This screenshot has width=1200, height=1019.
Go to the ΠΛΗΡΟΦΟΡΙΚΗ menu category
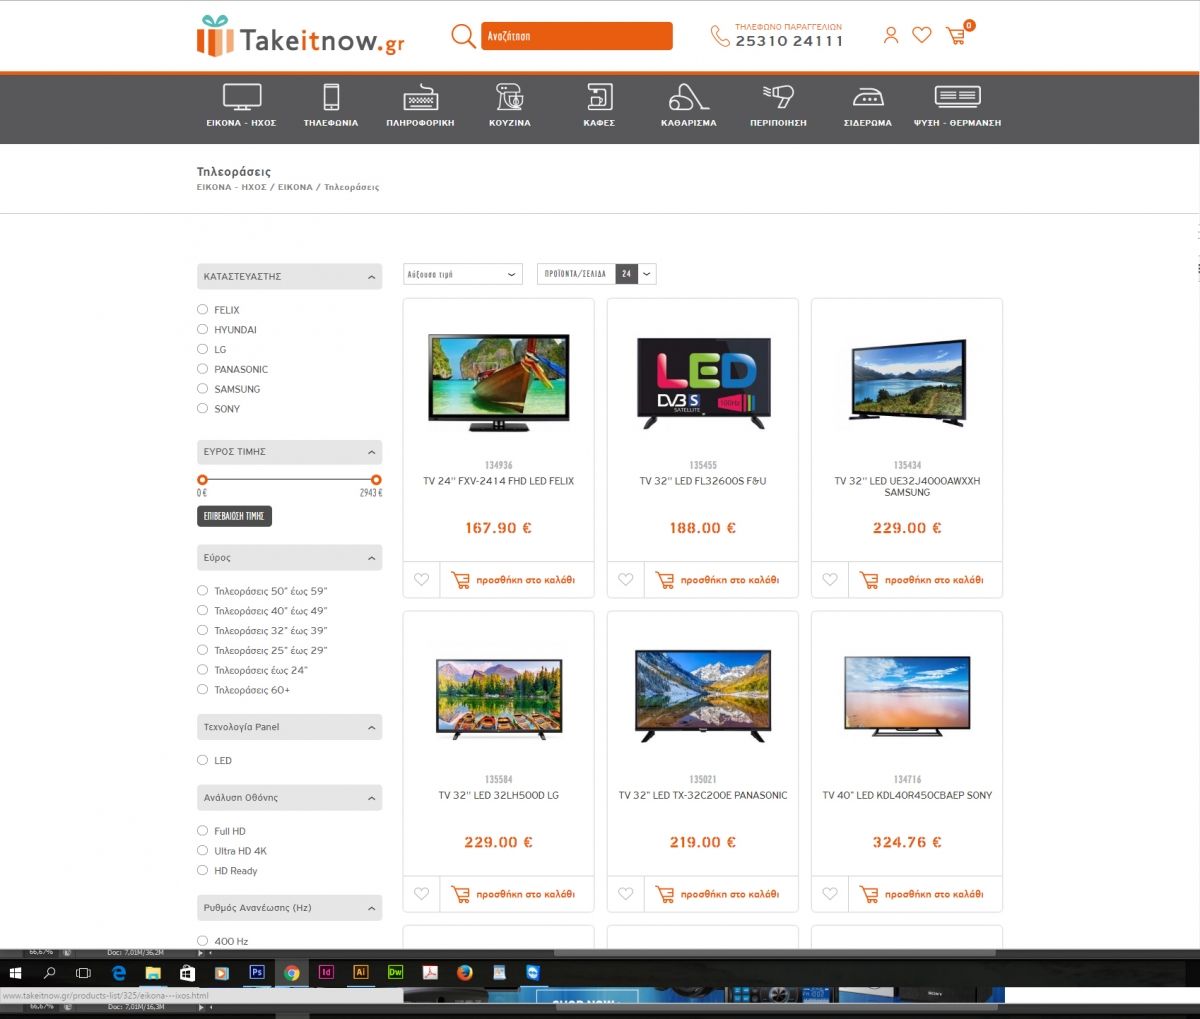point(420,105)
